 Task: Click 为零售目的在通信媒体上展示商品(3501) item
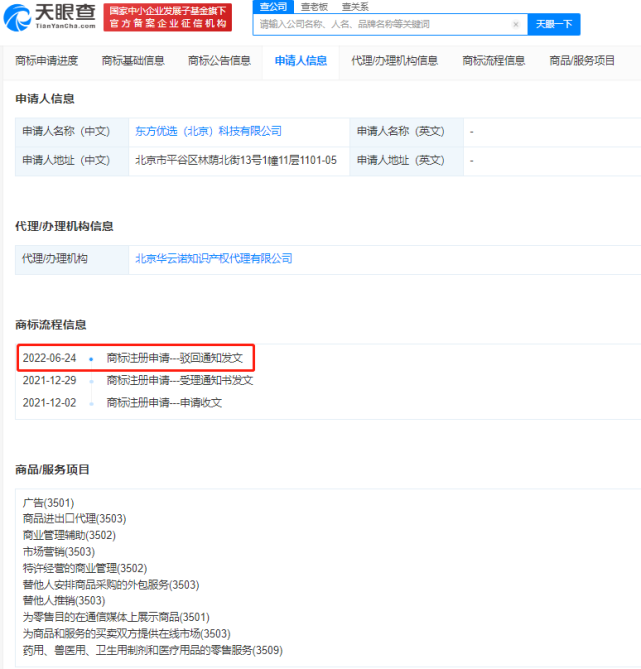pos(116,617)
